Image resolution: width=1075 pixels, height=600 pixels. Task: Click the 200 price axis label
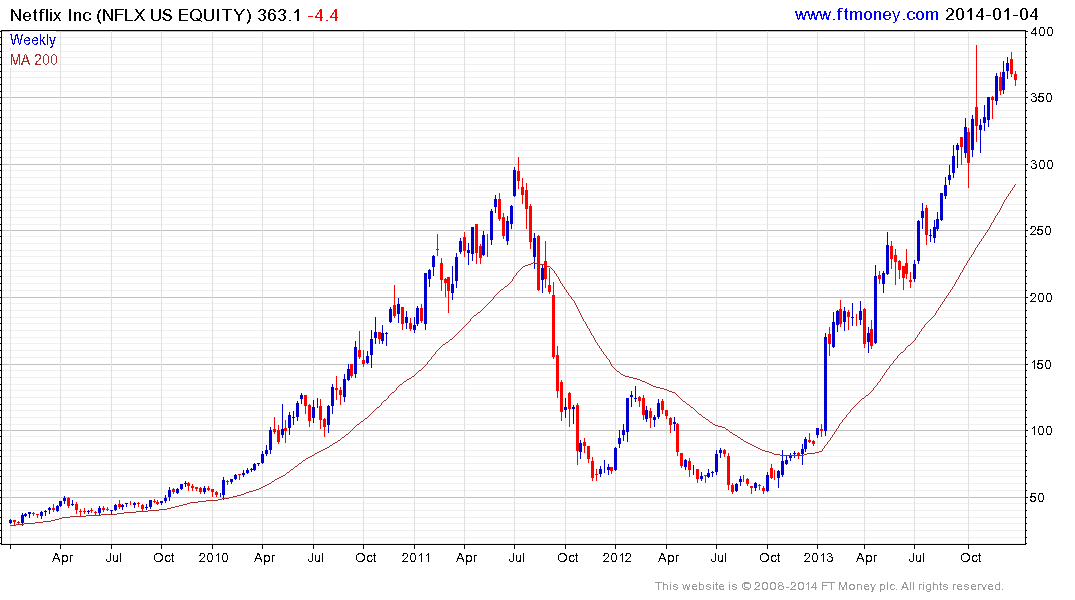1042,298
